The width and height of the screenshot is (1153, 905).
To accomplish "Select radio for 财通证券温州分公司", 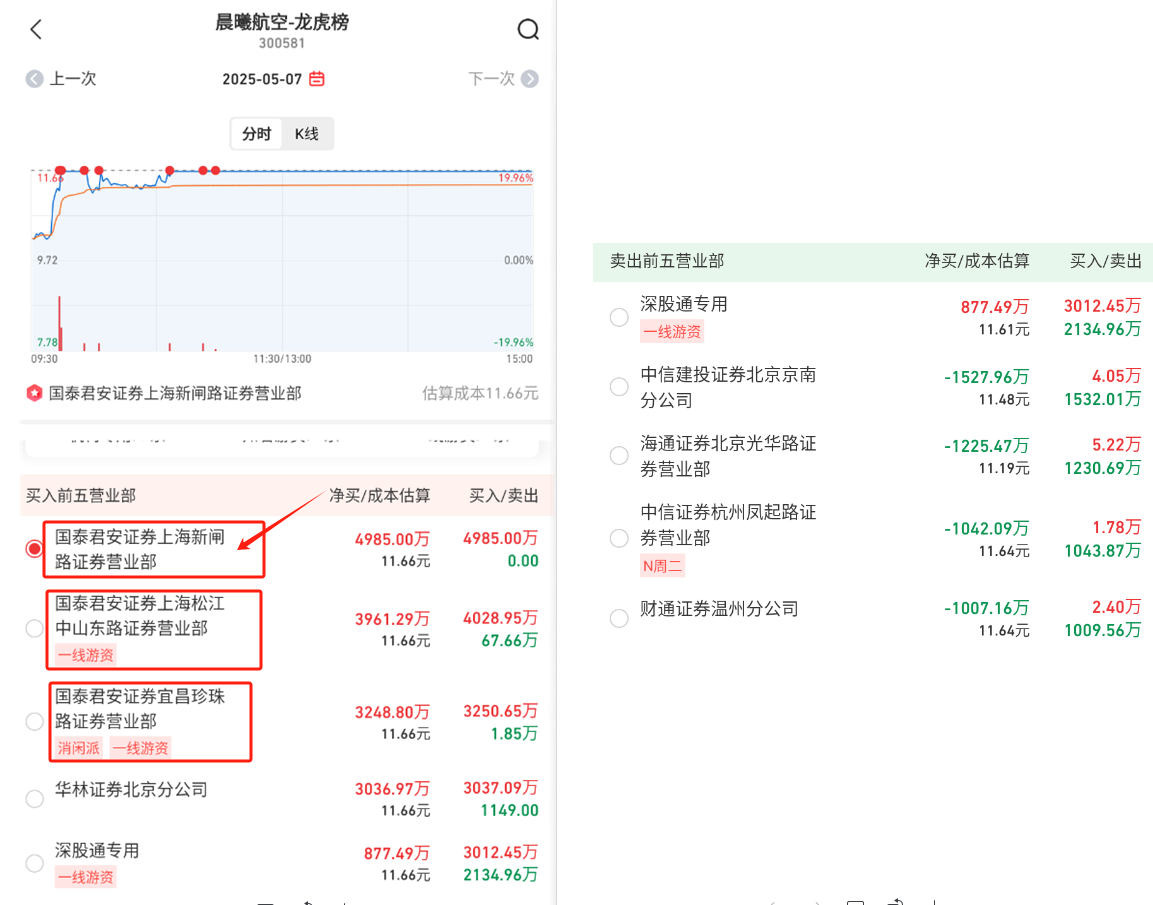I will click(x=619, y=618).
